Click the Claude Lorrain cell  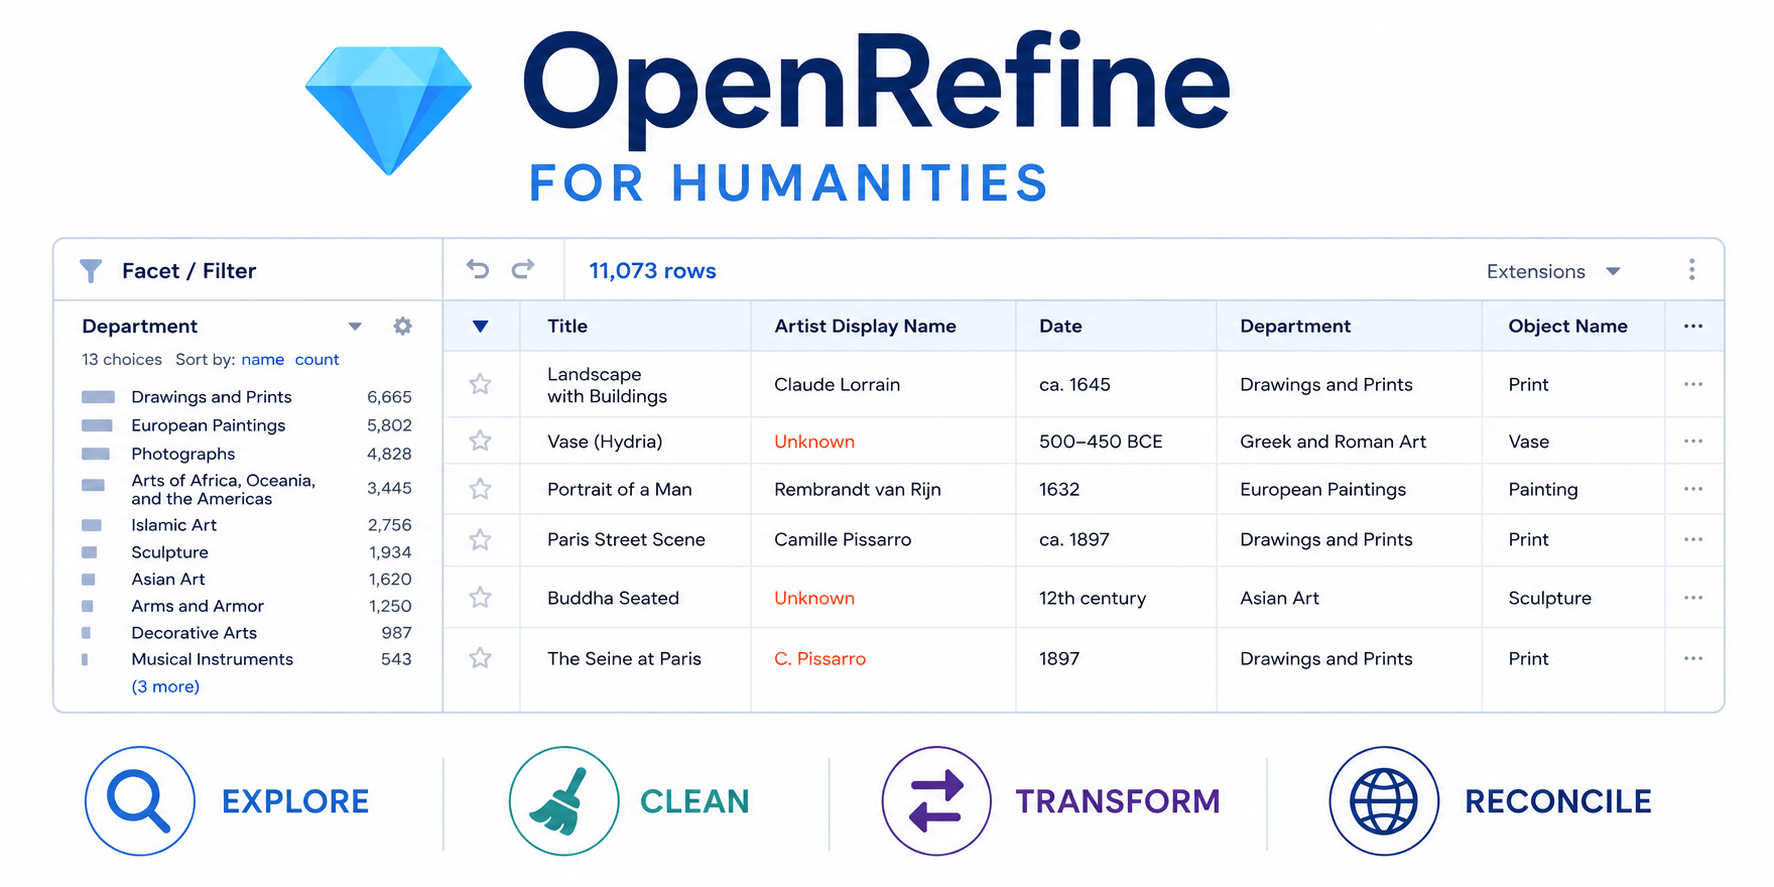[837, 385]
